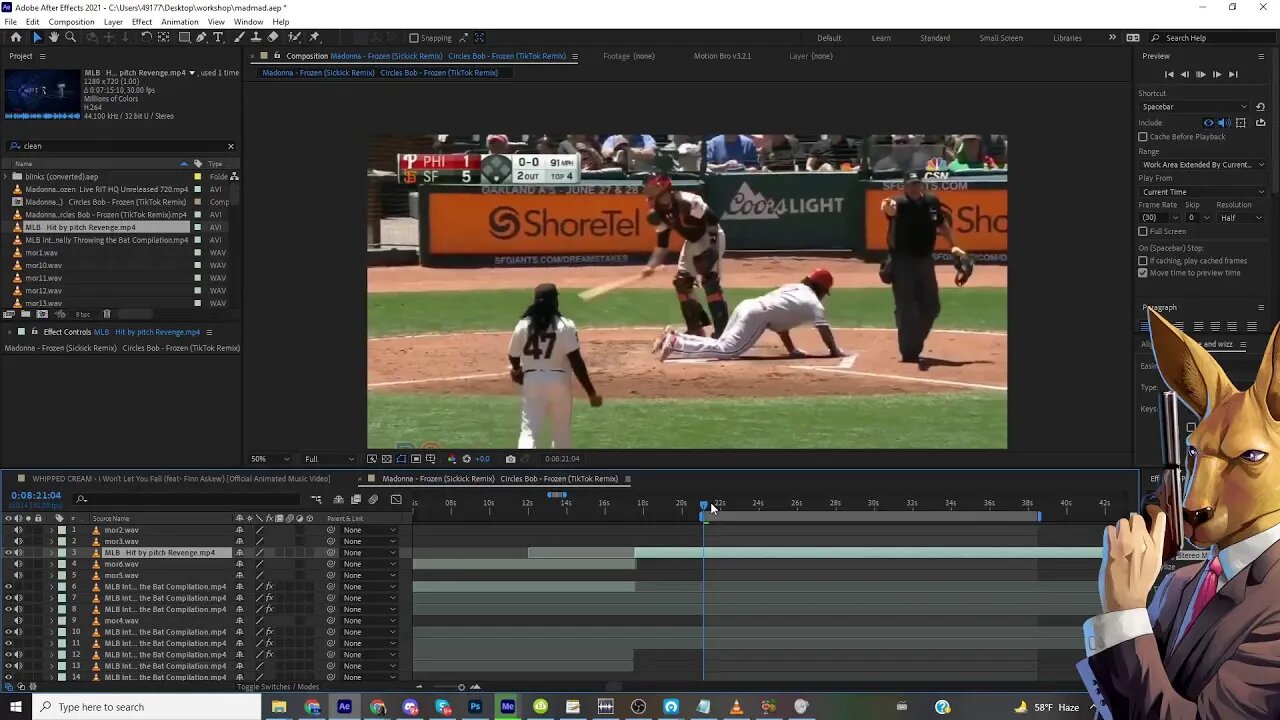Select the Roto Brush tool
The width and height of the screenshot is (1280, 720).
(293, 37)
